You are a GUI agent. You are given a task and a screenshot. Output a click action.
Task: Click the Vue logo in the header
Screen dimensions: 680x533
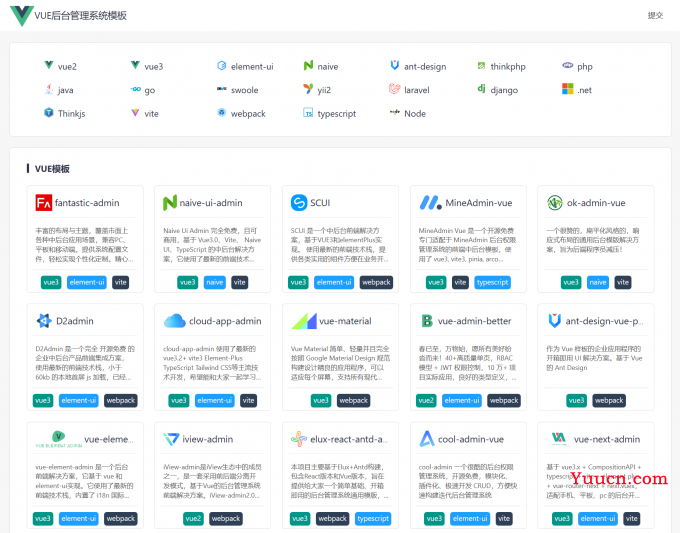click(x=22, y=16)
